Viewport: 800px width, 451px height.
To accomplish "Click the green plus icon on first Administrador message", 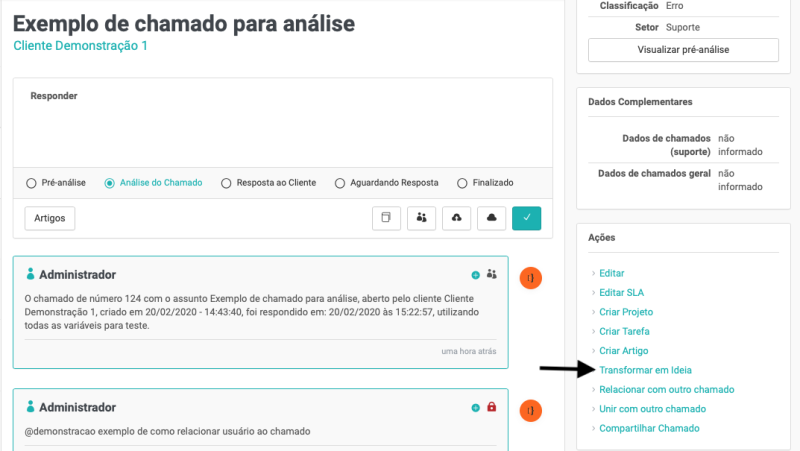I will (x=475, y=274).
